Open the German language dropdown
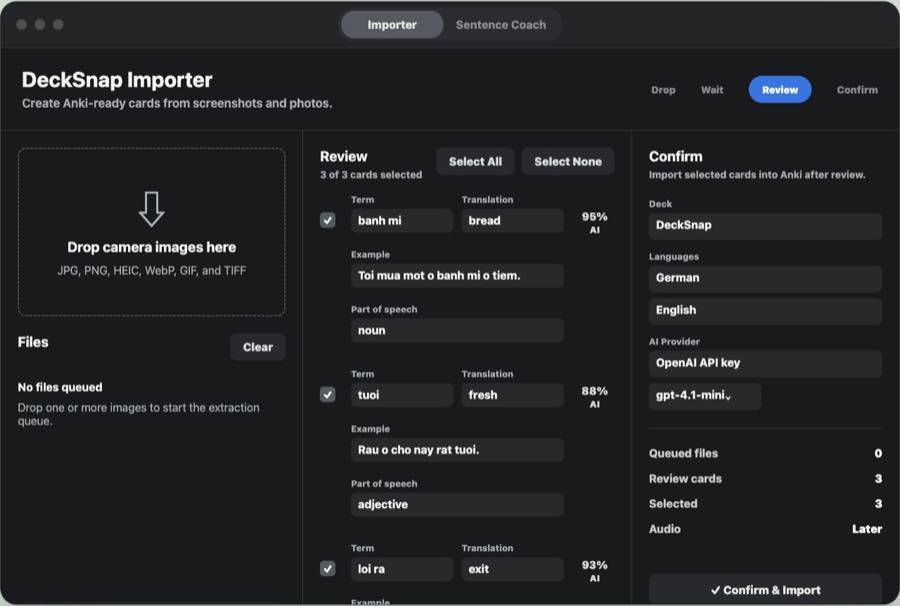900x606 pixels. click(765, 278)
